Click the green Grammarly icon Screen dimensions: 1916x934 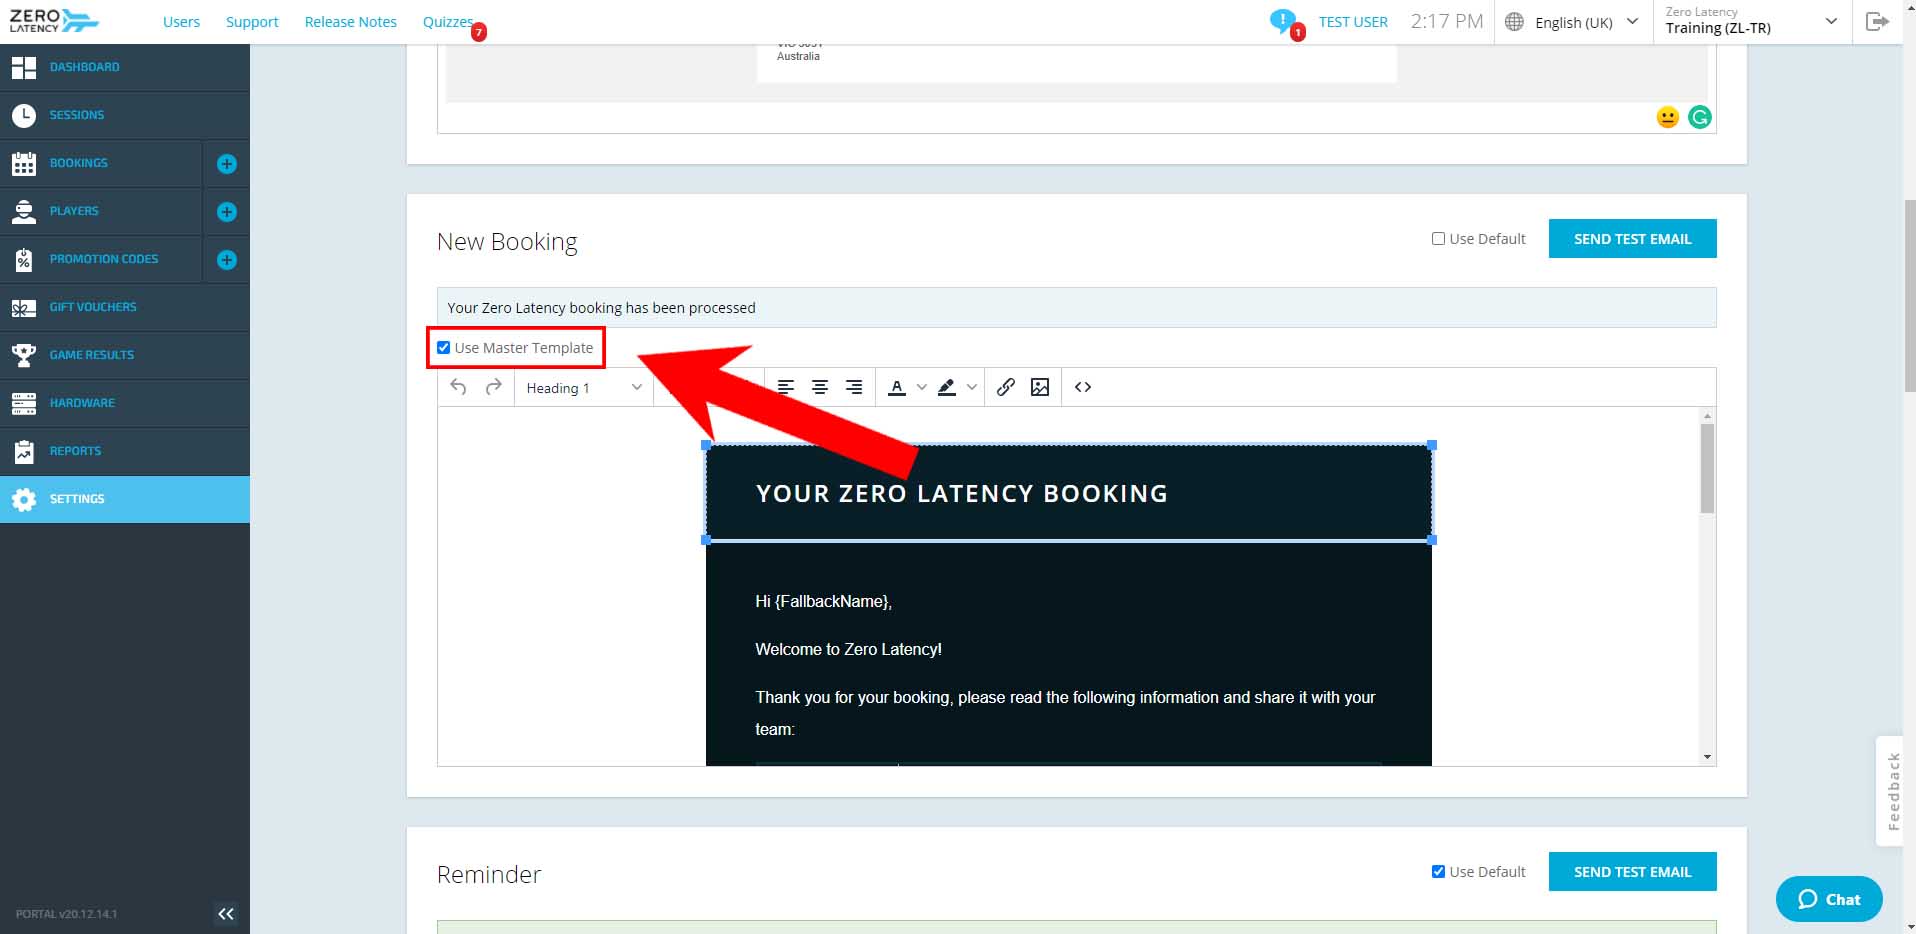[x=1700, y=118]
